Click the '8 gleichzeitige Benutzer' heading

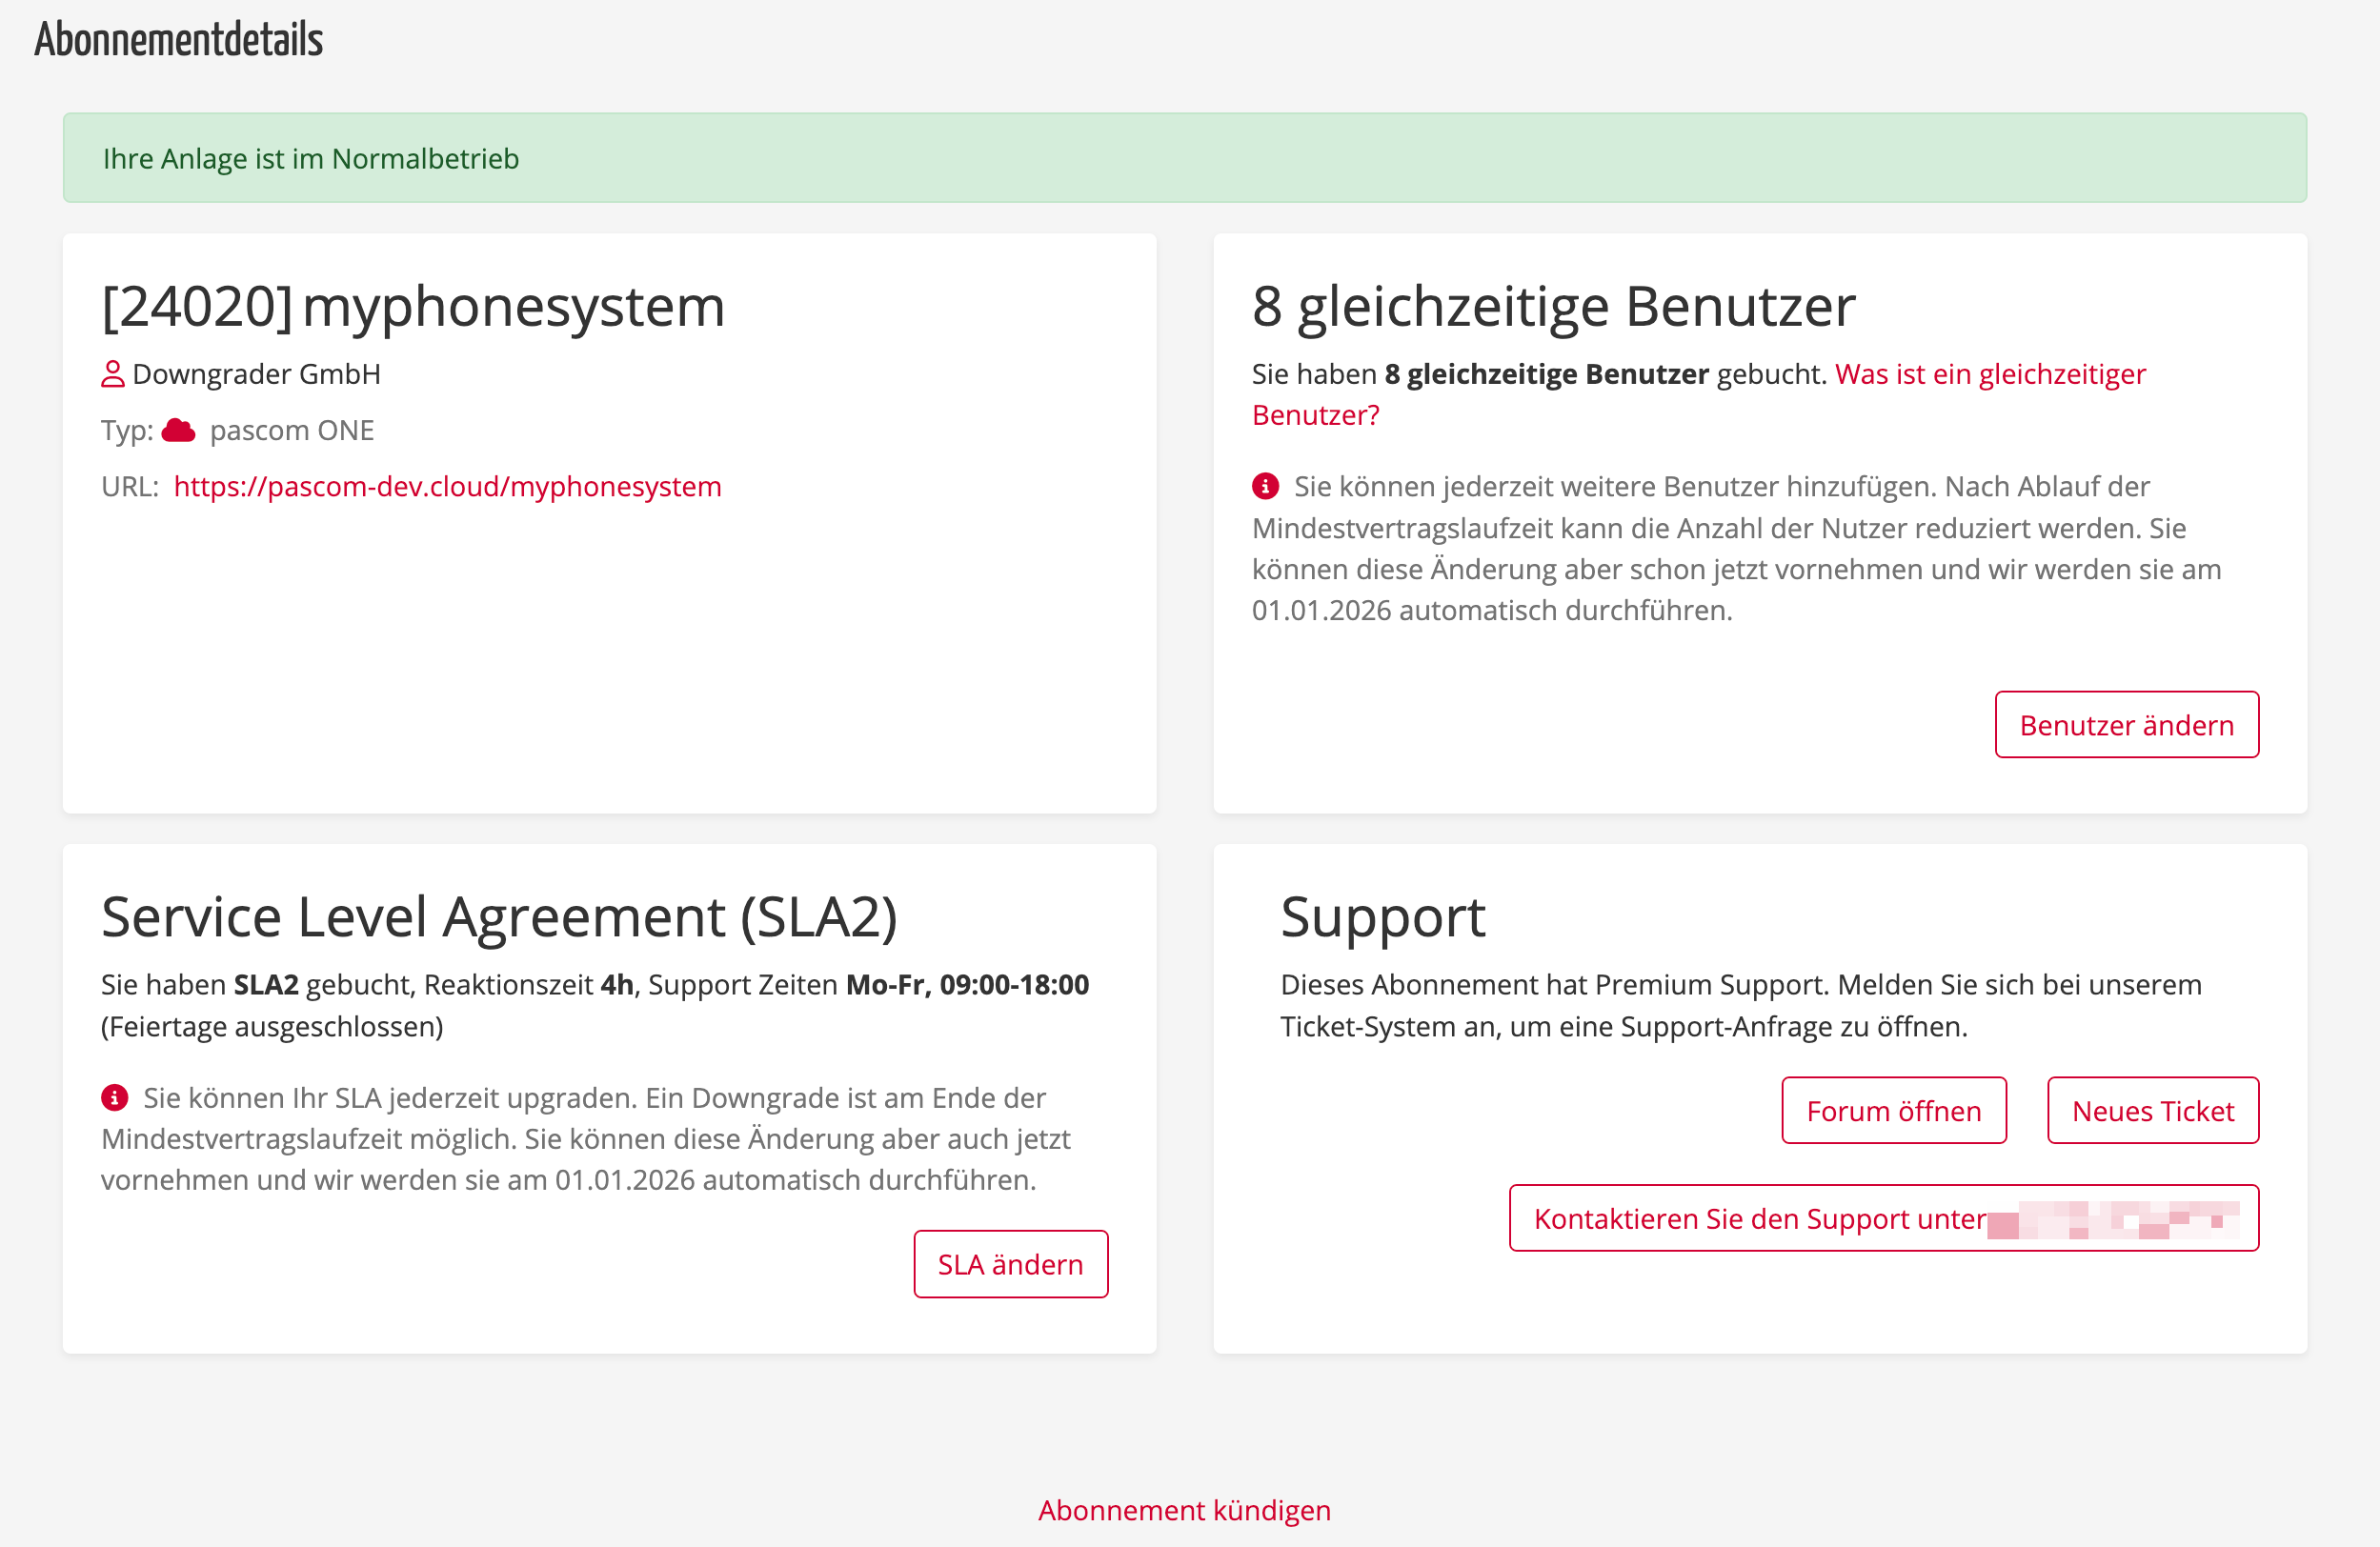tap(1553, 306)
